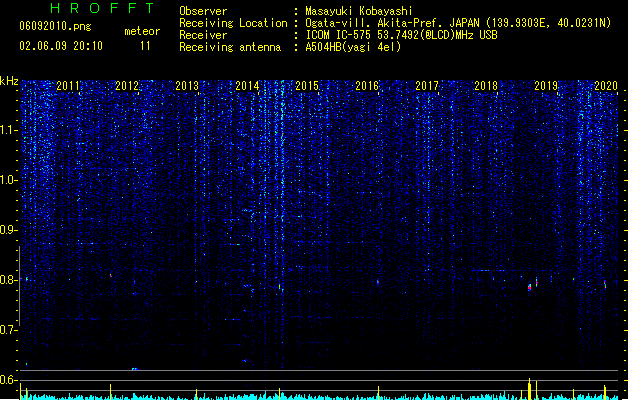Click the 0.6 kHz axis label

(8, 380)
